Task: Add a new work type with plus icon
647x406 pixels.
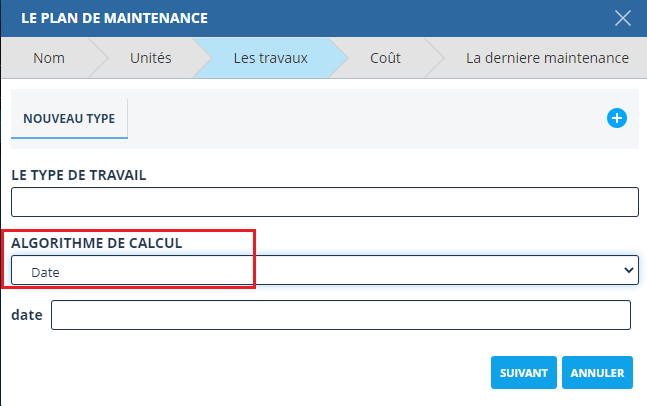Action: [617, 119]
